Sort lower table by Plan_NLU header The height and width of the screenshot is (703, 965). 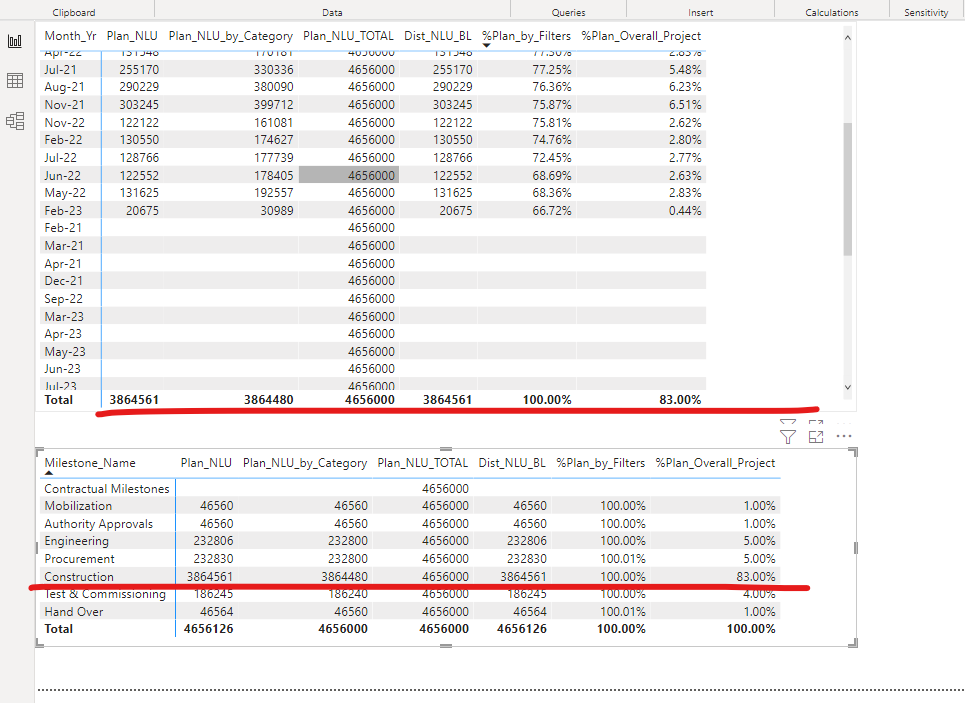pos(206,463)
